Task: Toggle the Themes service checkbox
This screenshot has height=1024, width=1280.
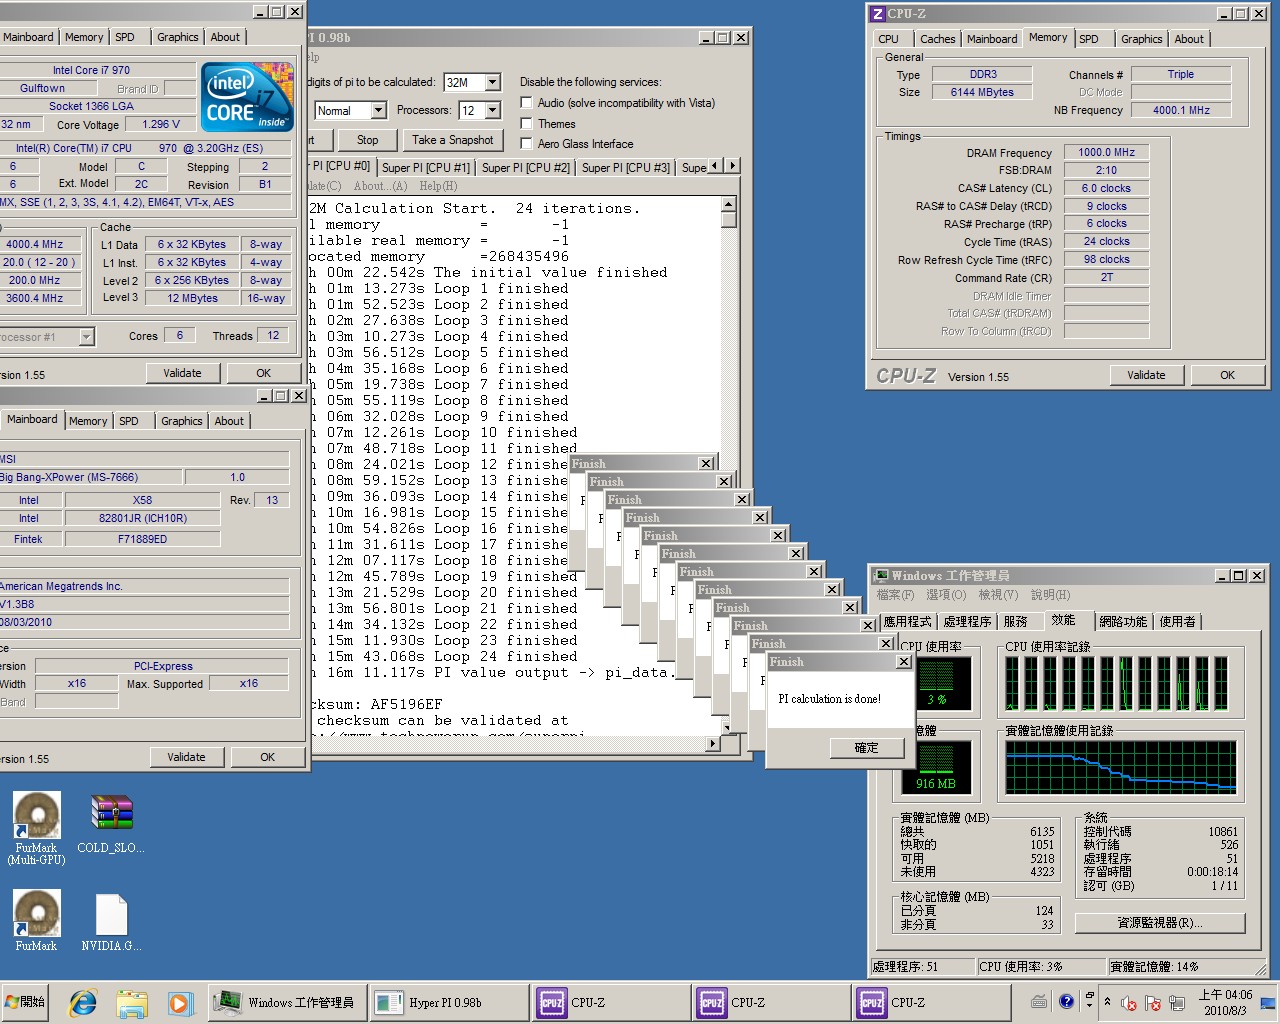Action: [527, 124]
